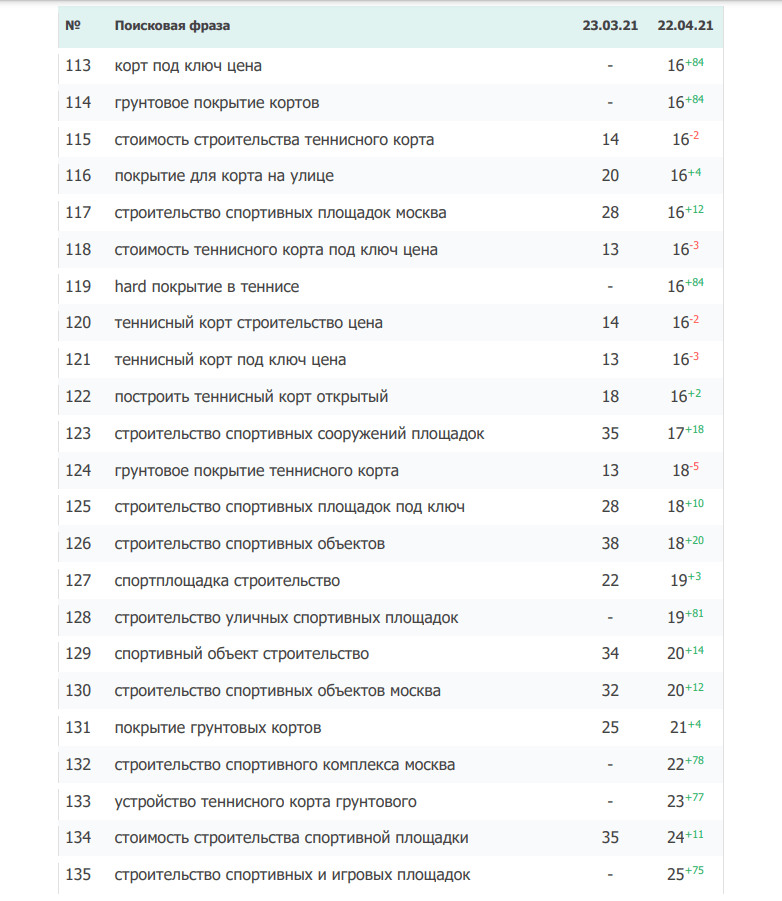
Task: Select phrase 'спортивный объект строительство'
Action: pos(241,654)
